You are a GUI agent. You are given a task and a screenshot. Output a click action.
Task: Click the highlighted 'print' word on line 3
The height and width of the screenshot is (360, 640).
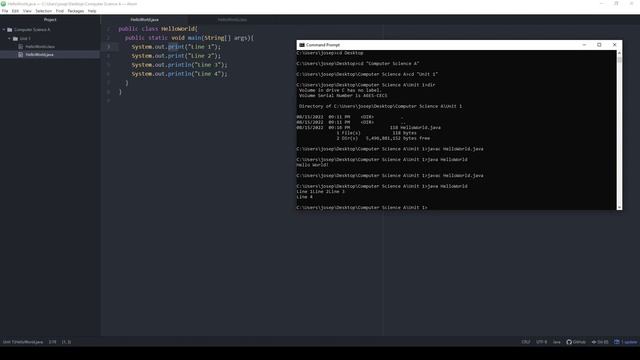point(176,47)
